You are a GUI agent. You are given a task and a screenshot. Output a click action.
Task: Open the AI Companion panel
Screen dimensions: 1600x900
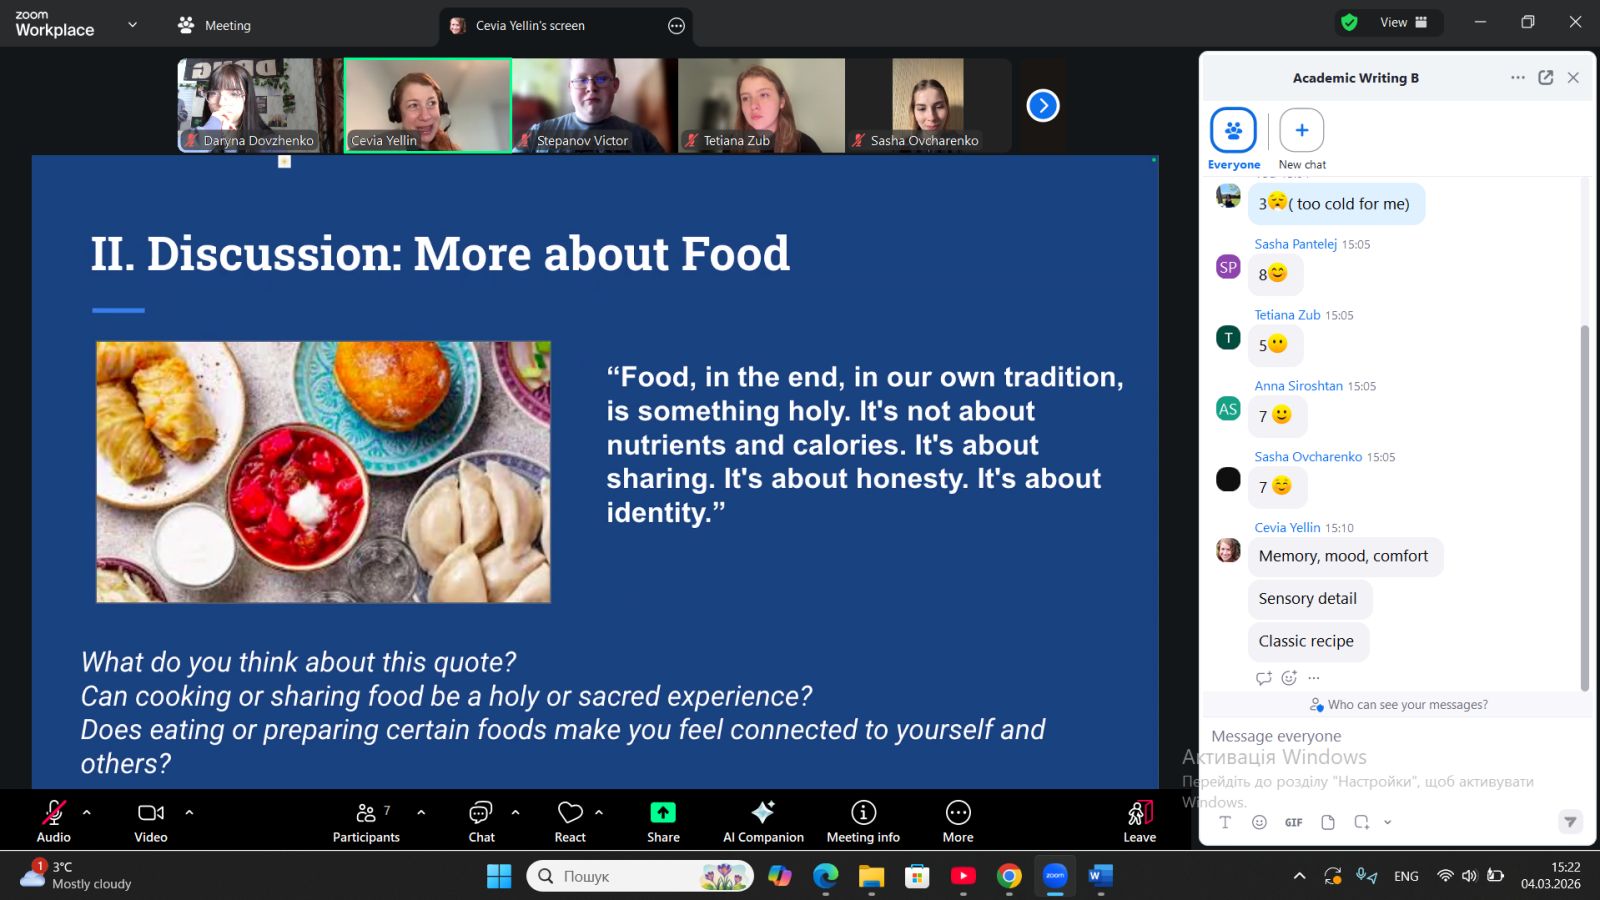[x=763, y=813]
